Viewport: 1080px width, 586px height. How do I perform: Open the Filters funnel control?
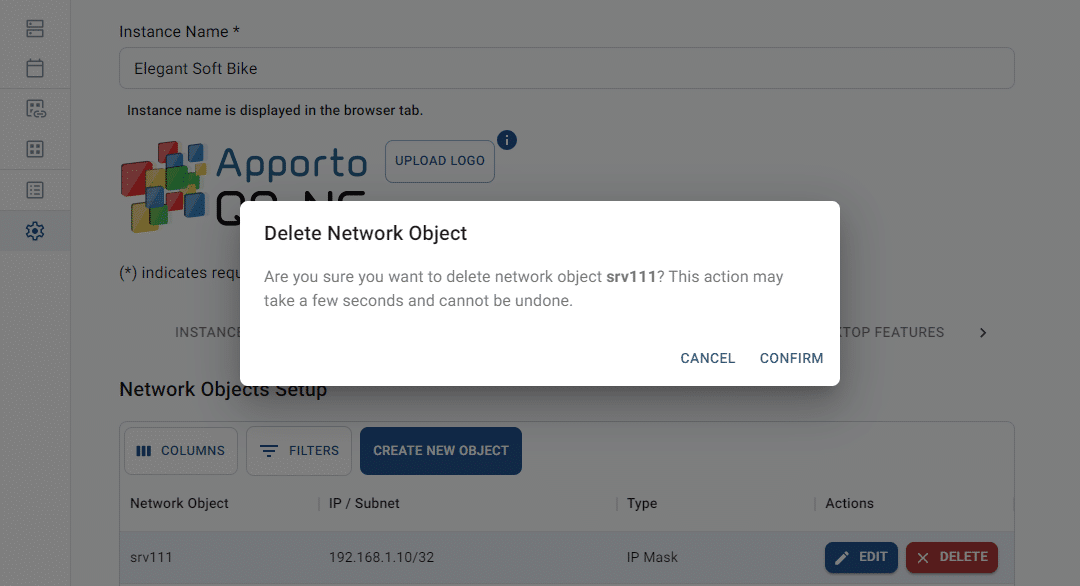click(x=298, y=451)
